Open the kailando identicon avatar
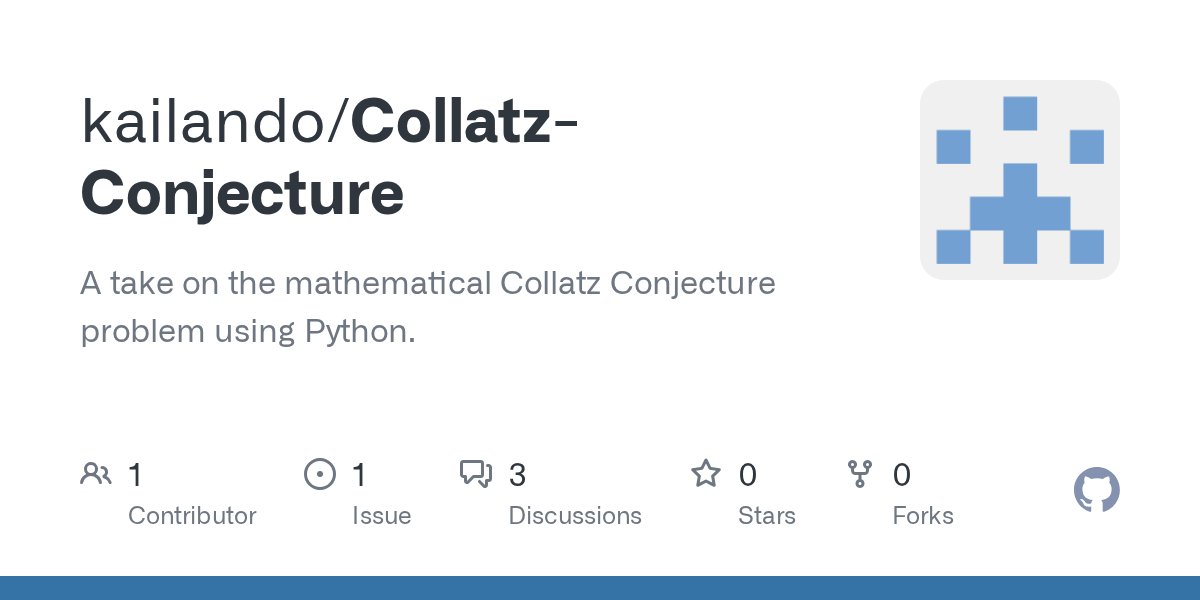Image resolution: width=1200 pixels, height=600 pixels. click(1019, 180)
